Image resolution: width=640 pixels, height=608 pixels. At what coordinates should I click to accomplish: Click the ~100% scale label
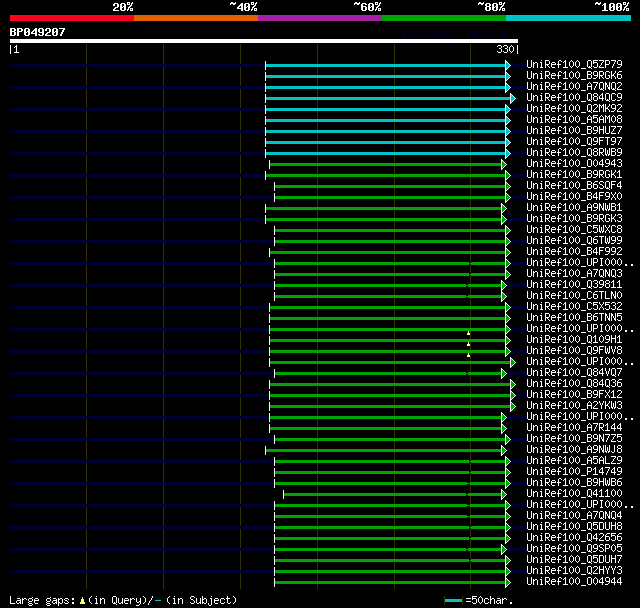612,7
